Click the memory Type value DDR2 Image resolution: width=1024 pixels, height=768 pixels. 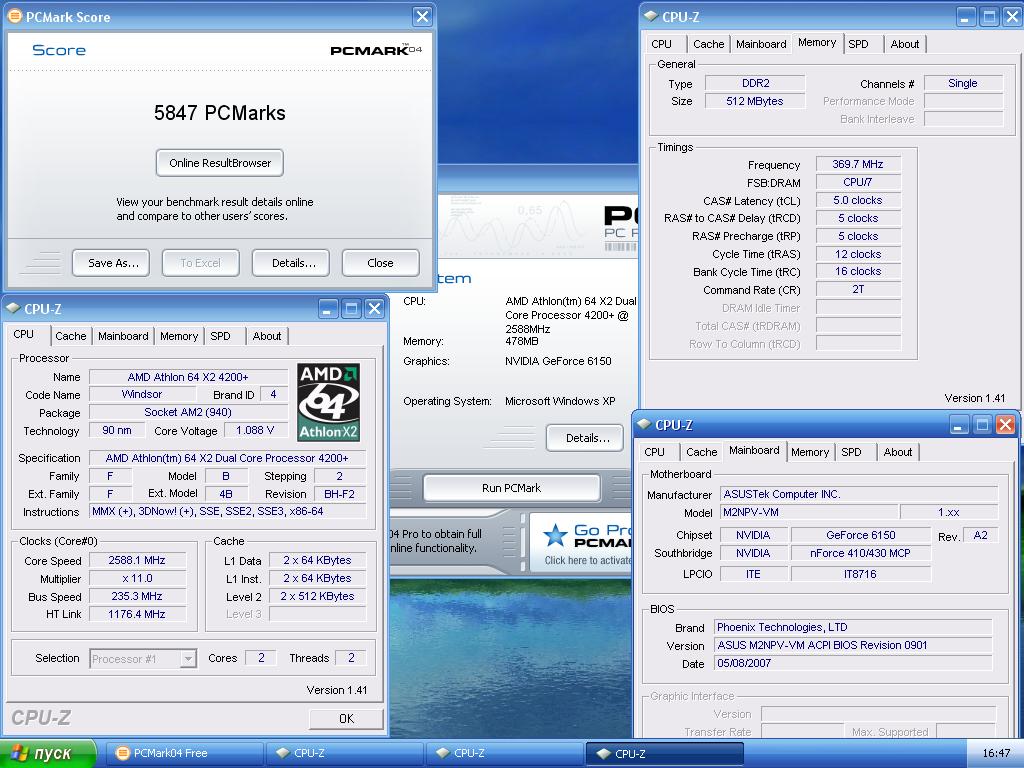(755, 83)
